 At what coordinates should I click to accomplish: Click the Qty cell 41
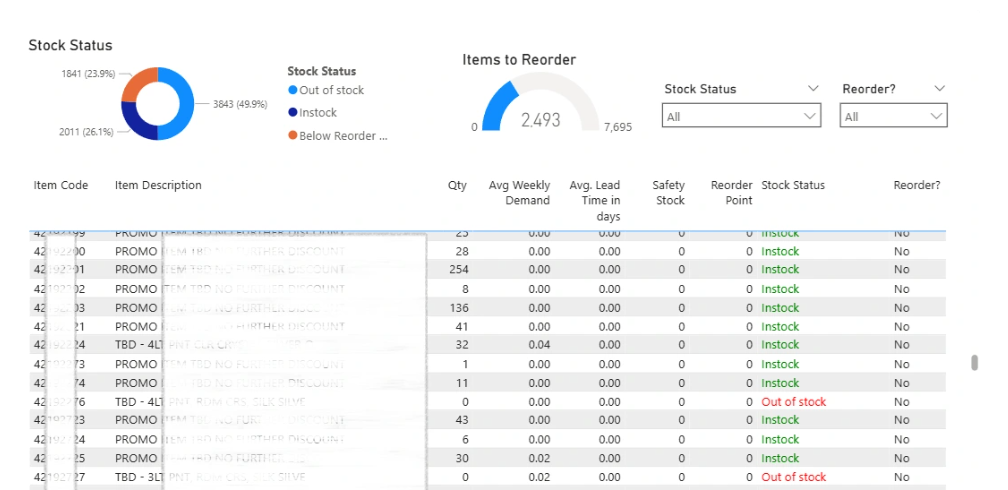[462, 327]
